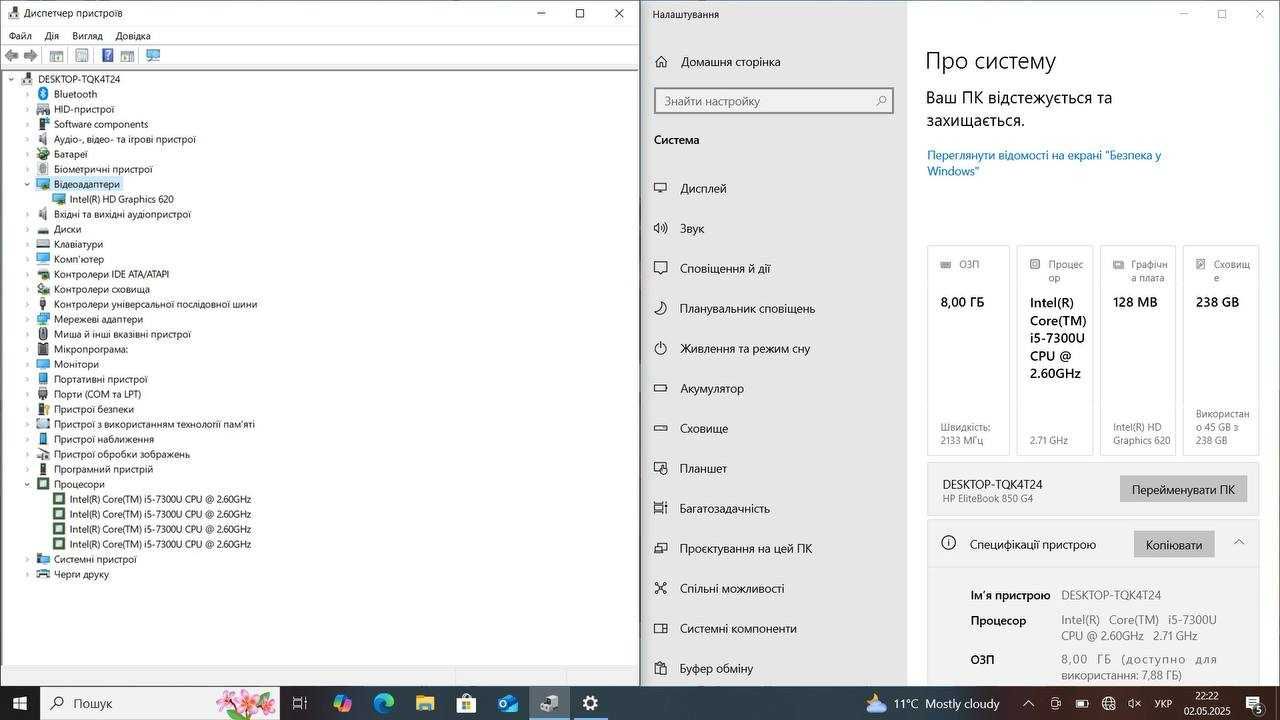This screenshot has width=1280, height=720.
Task: Click the Перейменувати ПК button
Action: tap(1183, 490)
